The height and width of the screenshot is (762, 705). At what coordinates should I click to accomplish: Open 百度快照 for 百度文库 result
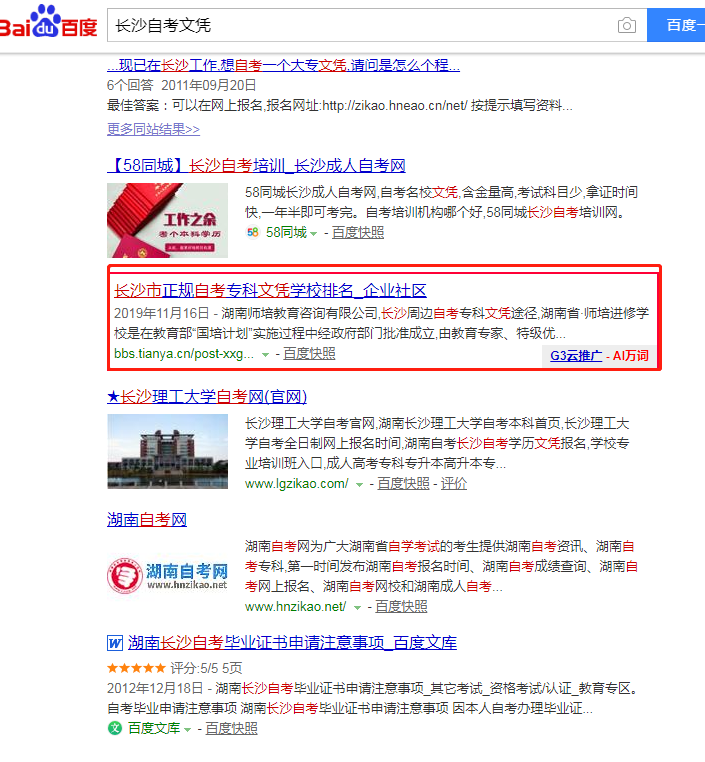coord(231,728)
